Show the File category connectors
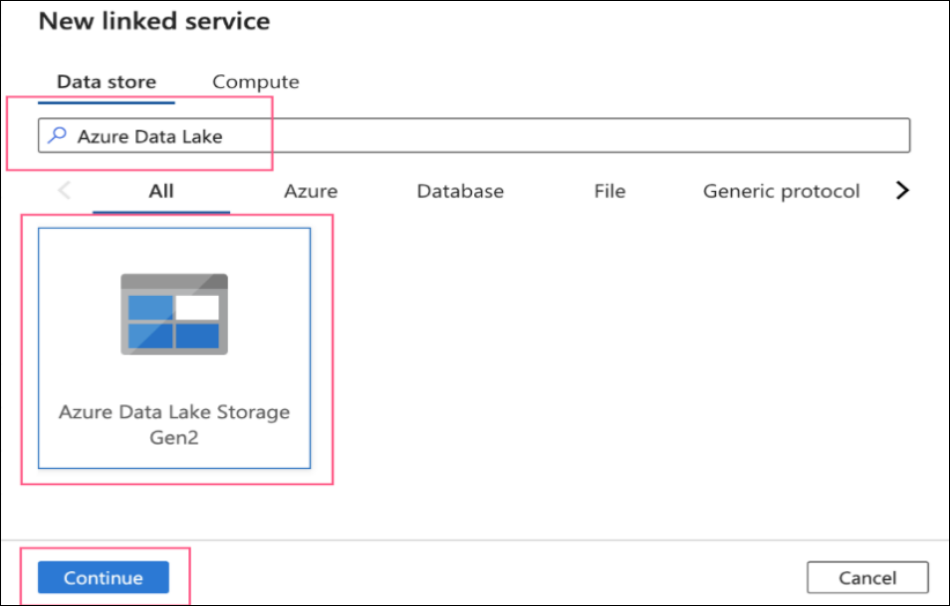950x606 pixels. click(609, 191)
